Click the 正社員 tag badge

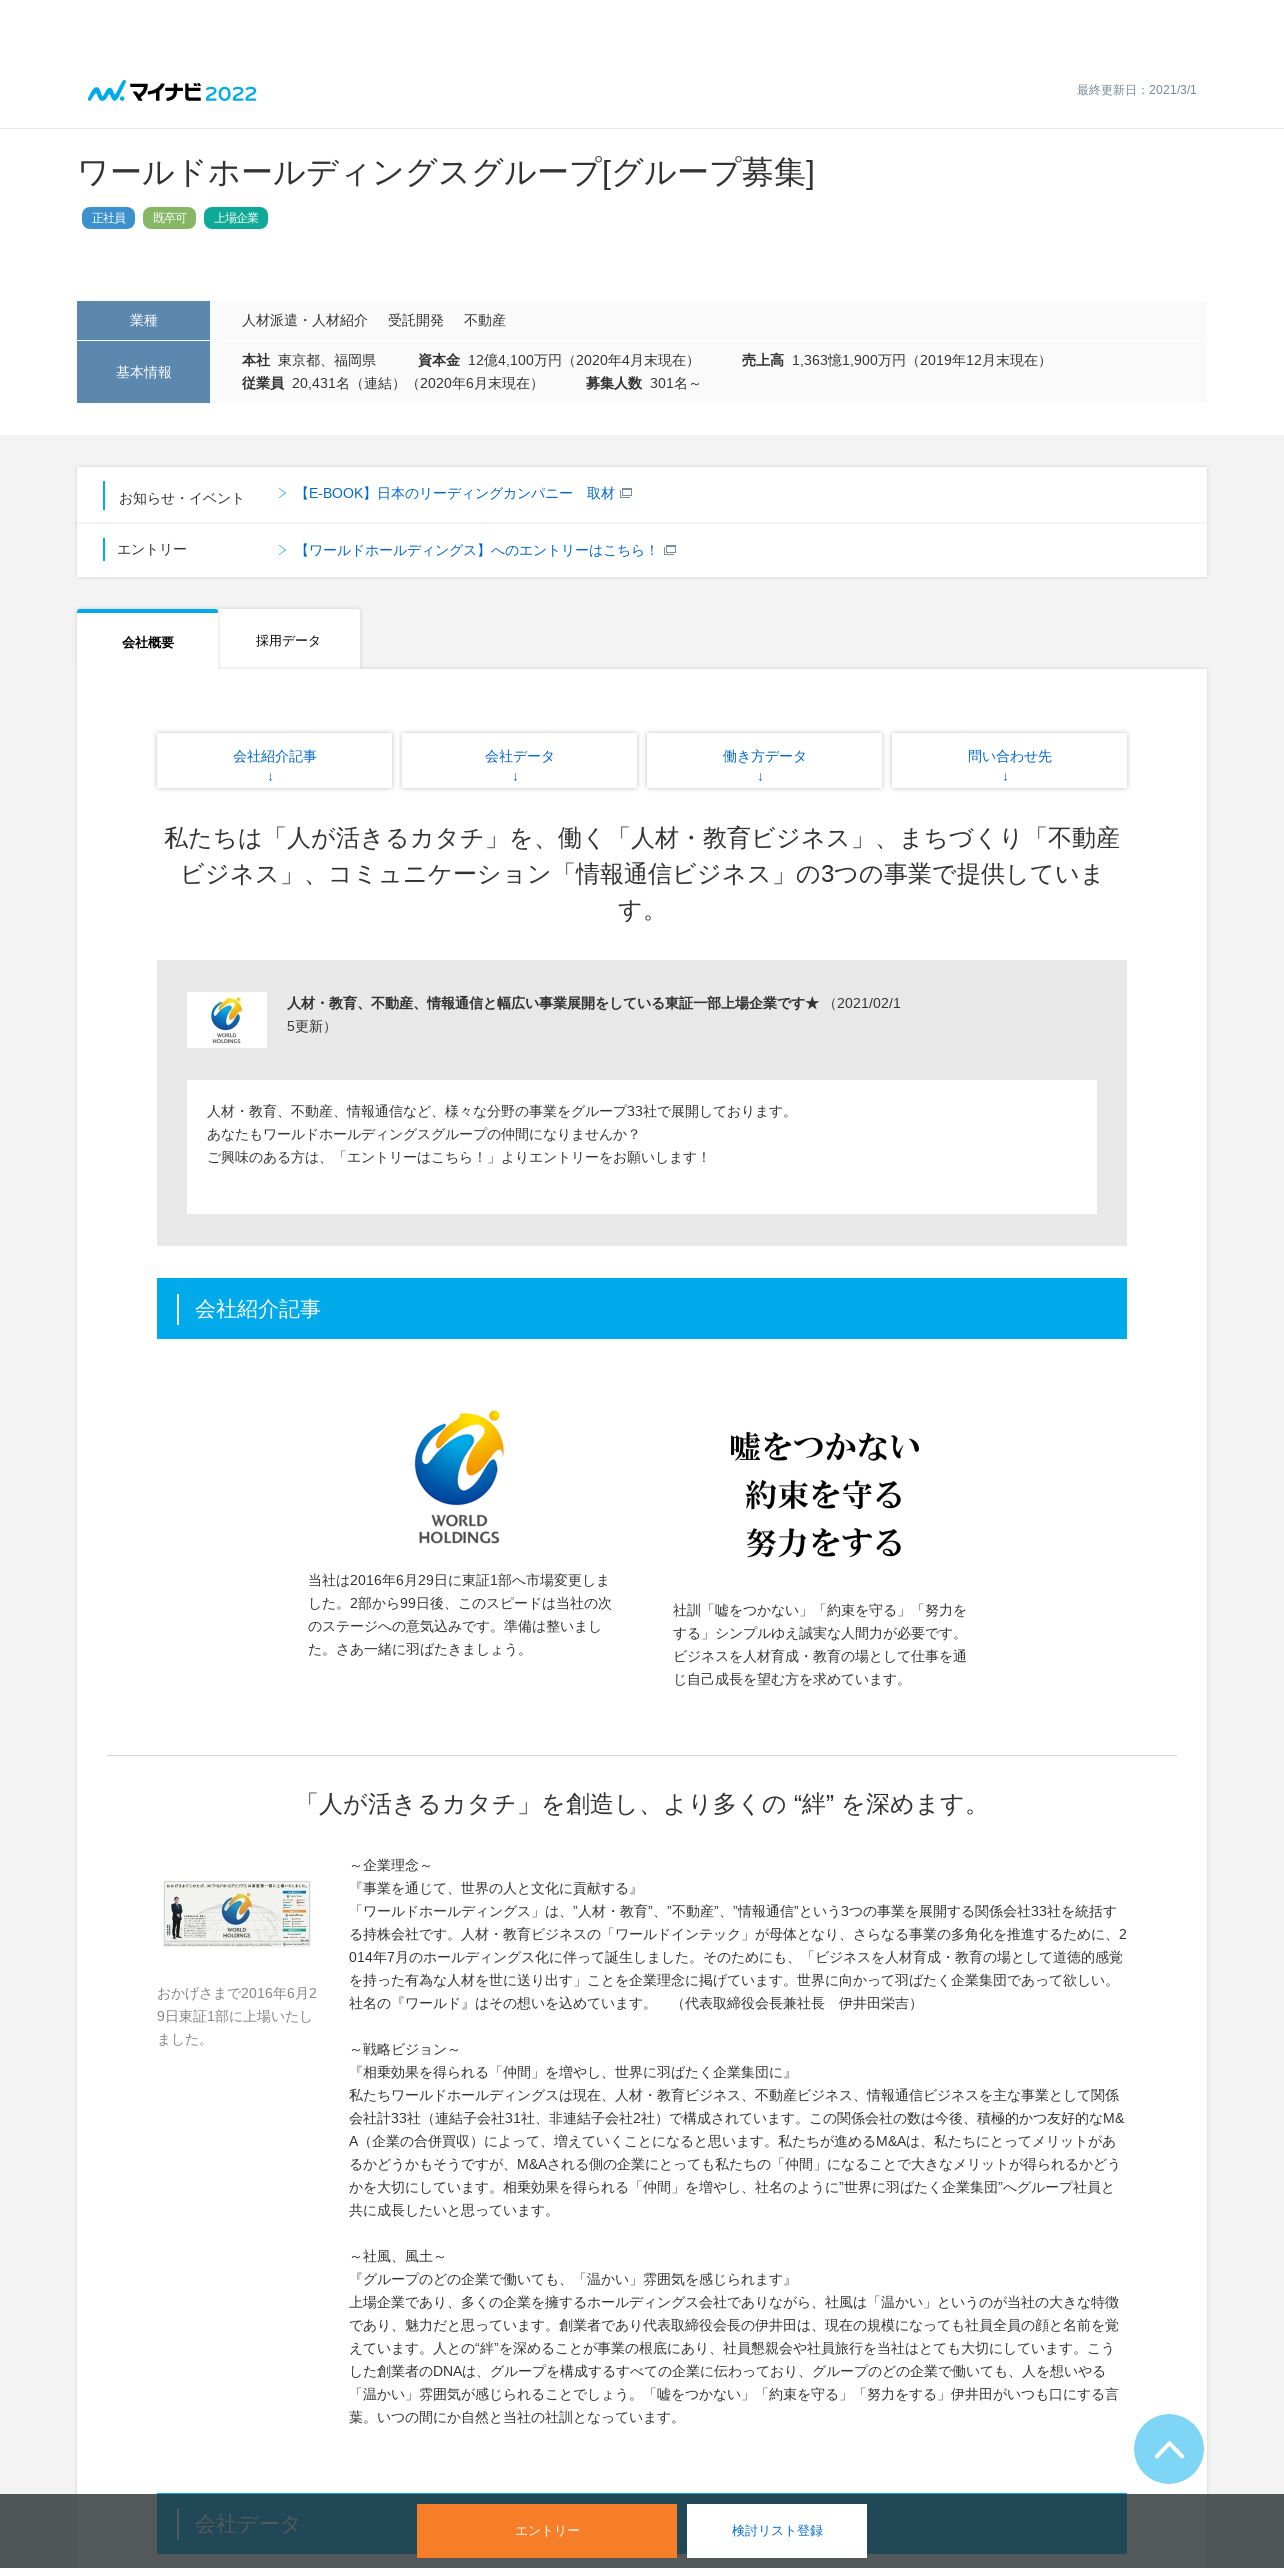[x=108, y=218]
